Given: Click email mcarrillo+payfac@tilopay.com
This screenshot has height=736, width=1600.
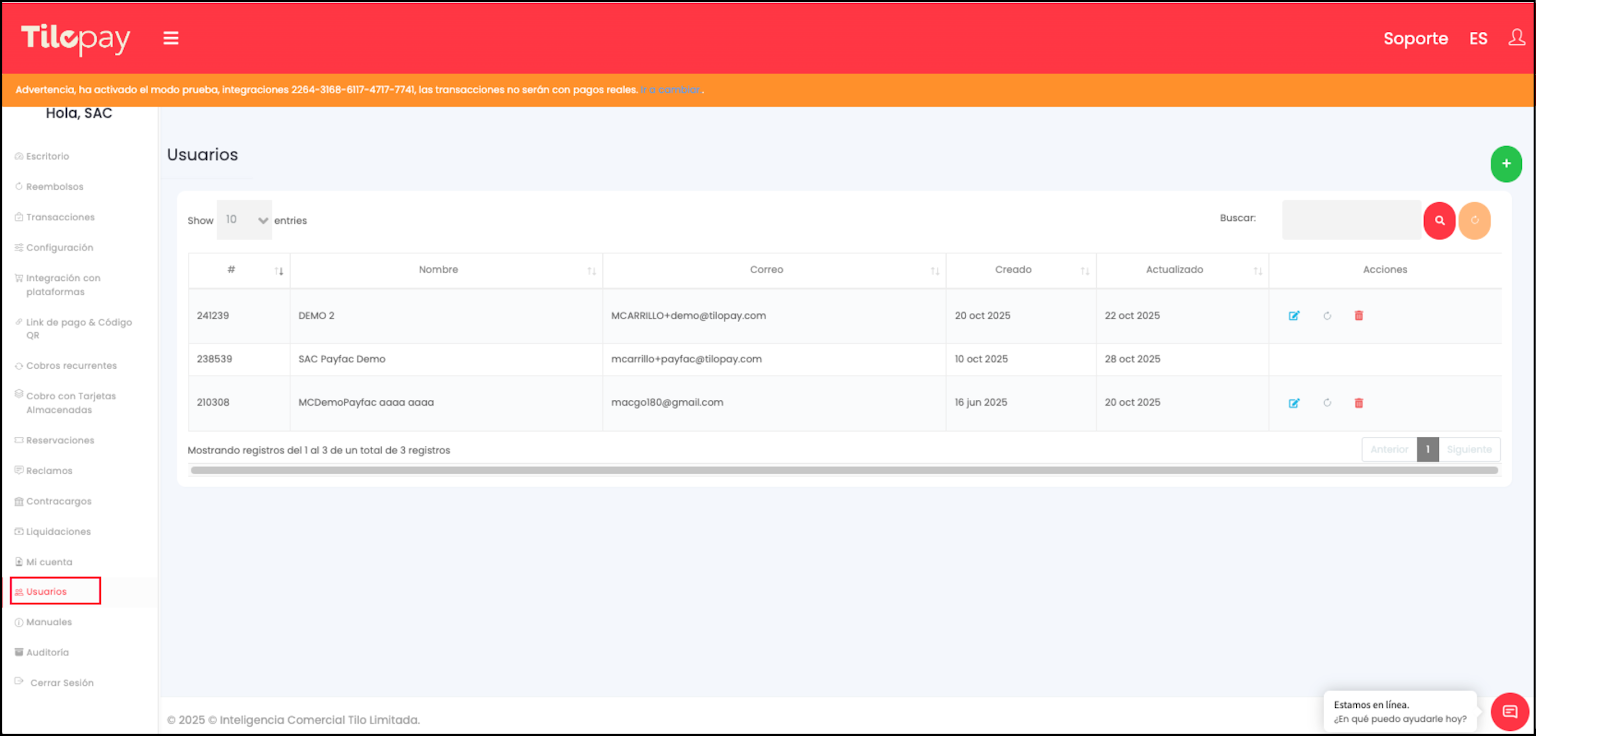Looking at the screenshot, I should [686, 359].
